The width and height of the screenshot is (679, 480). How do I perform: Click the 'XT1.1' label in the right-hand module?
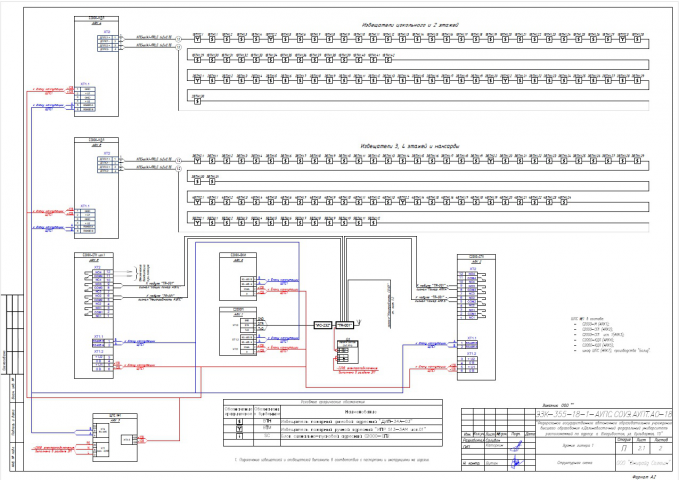tap(472, 338)
